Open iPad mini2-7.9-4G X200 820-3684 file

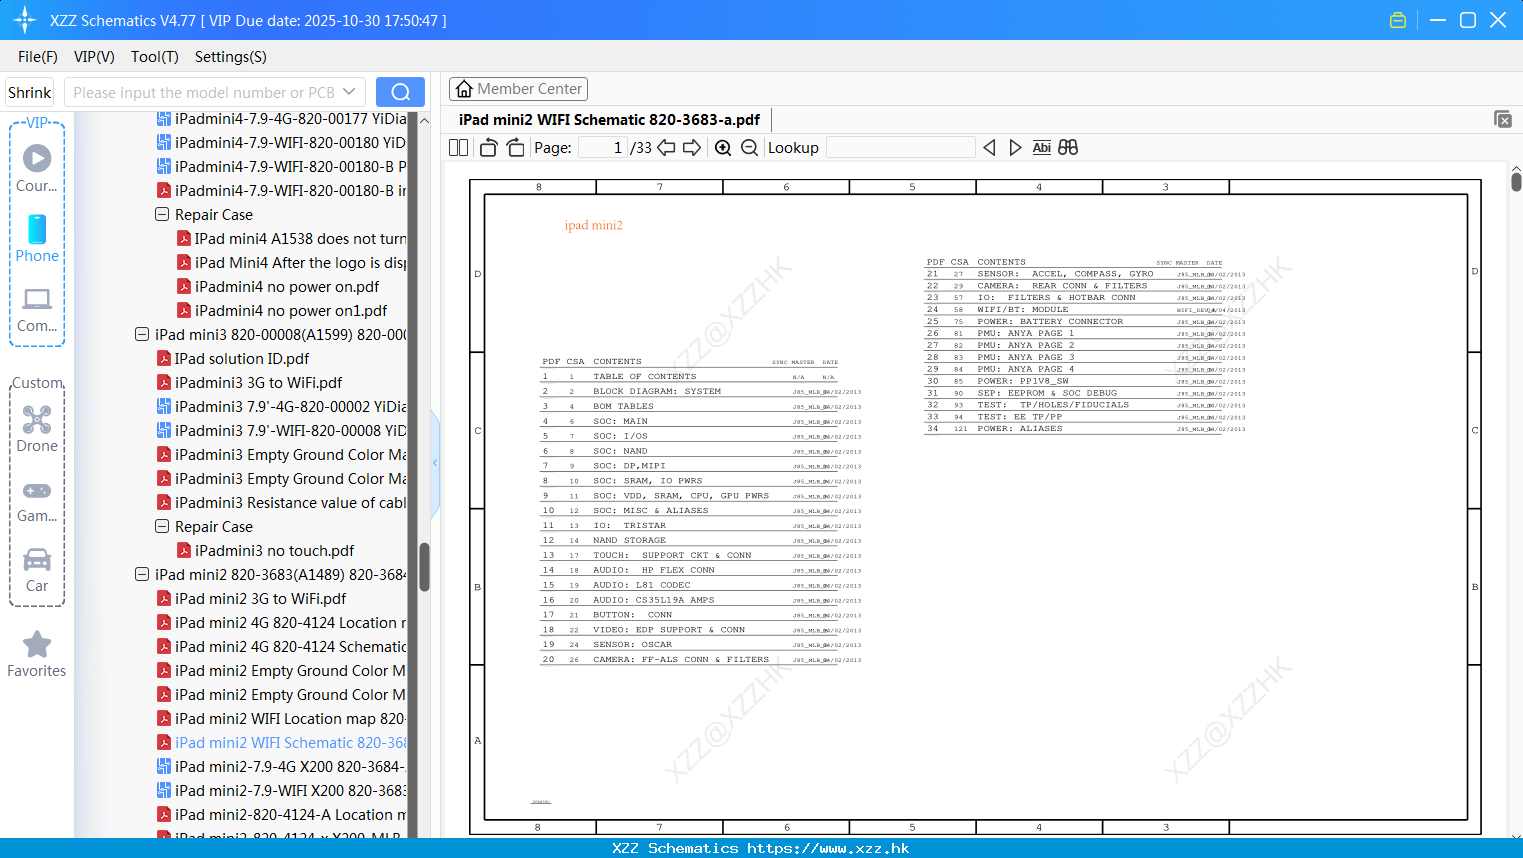point(281,767)
